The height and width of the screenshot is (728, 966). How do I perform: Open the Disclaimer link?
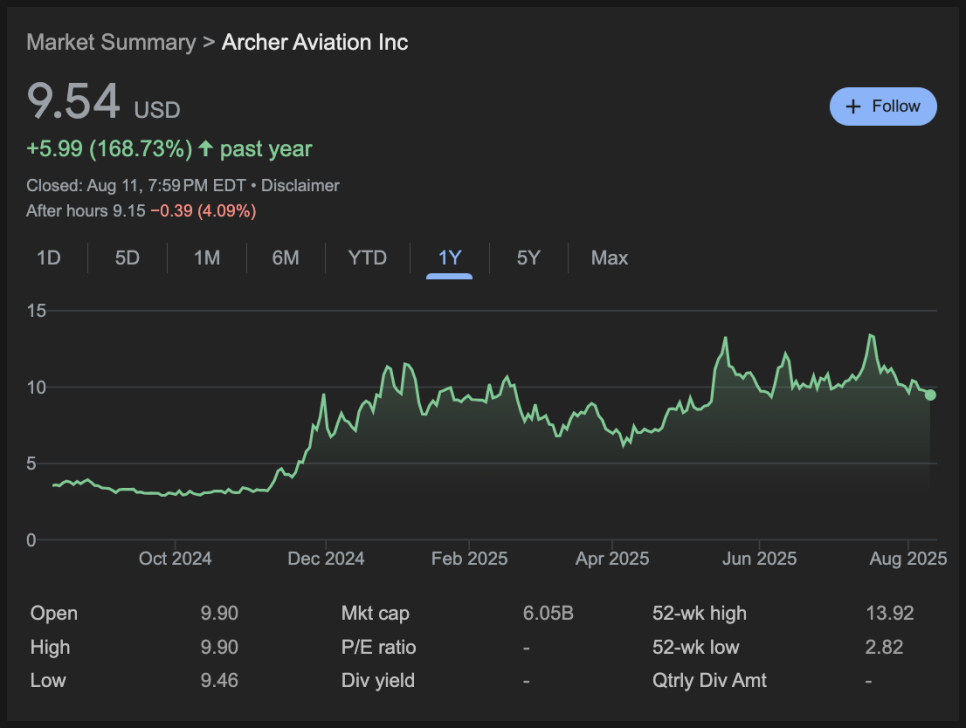[300, 185]
